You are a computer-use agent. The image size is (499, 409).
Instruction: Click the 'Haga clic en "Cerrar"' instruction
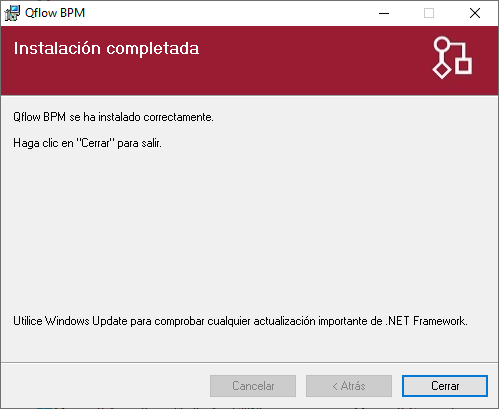click(x=87, y=143)
